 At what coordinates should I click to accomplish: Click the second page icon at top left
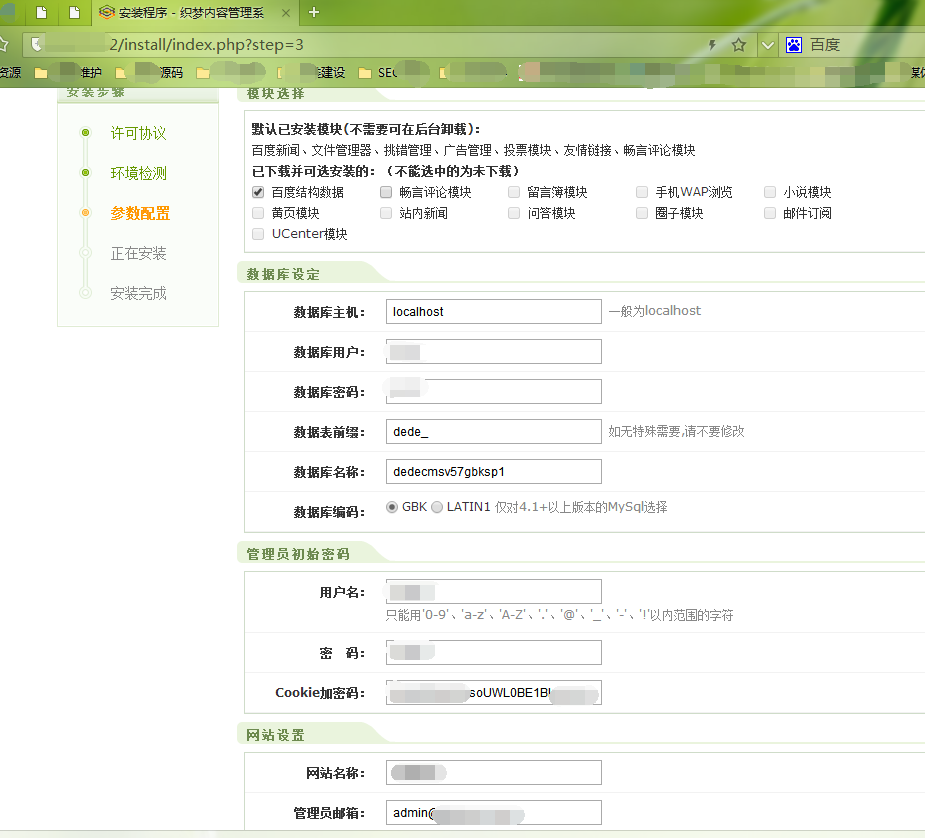(74, 14)
